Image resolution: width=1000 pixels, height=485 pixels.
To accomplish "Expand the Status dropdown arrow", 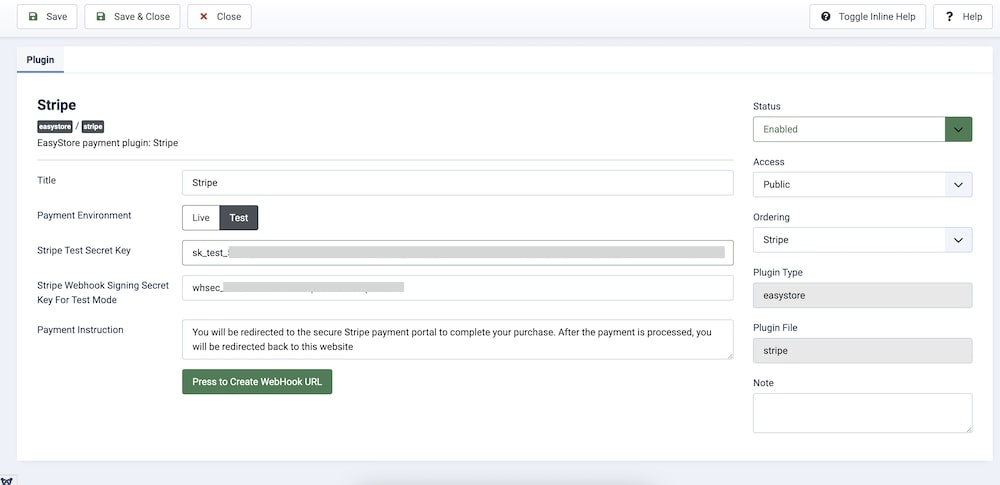I will tap(958, 129).
